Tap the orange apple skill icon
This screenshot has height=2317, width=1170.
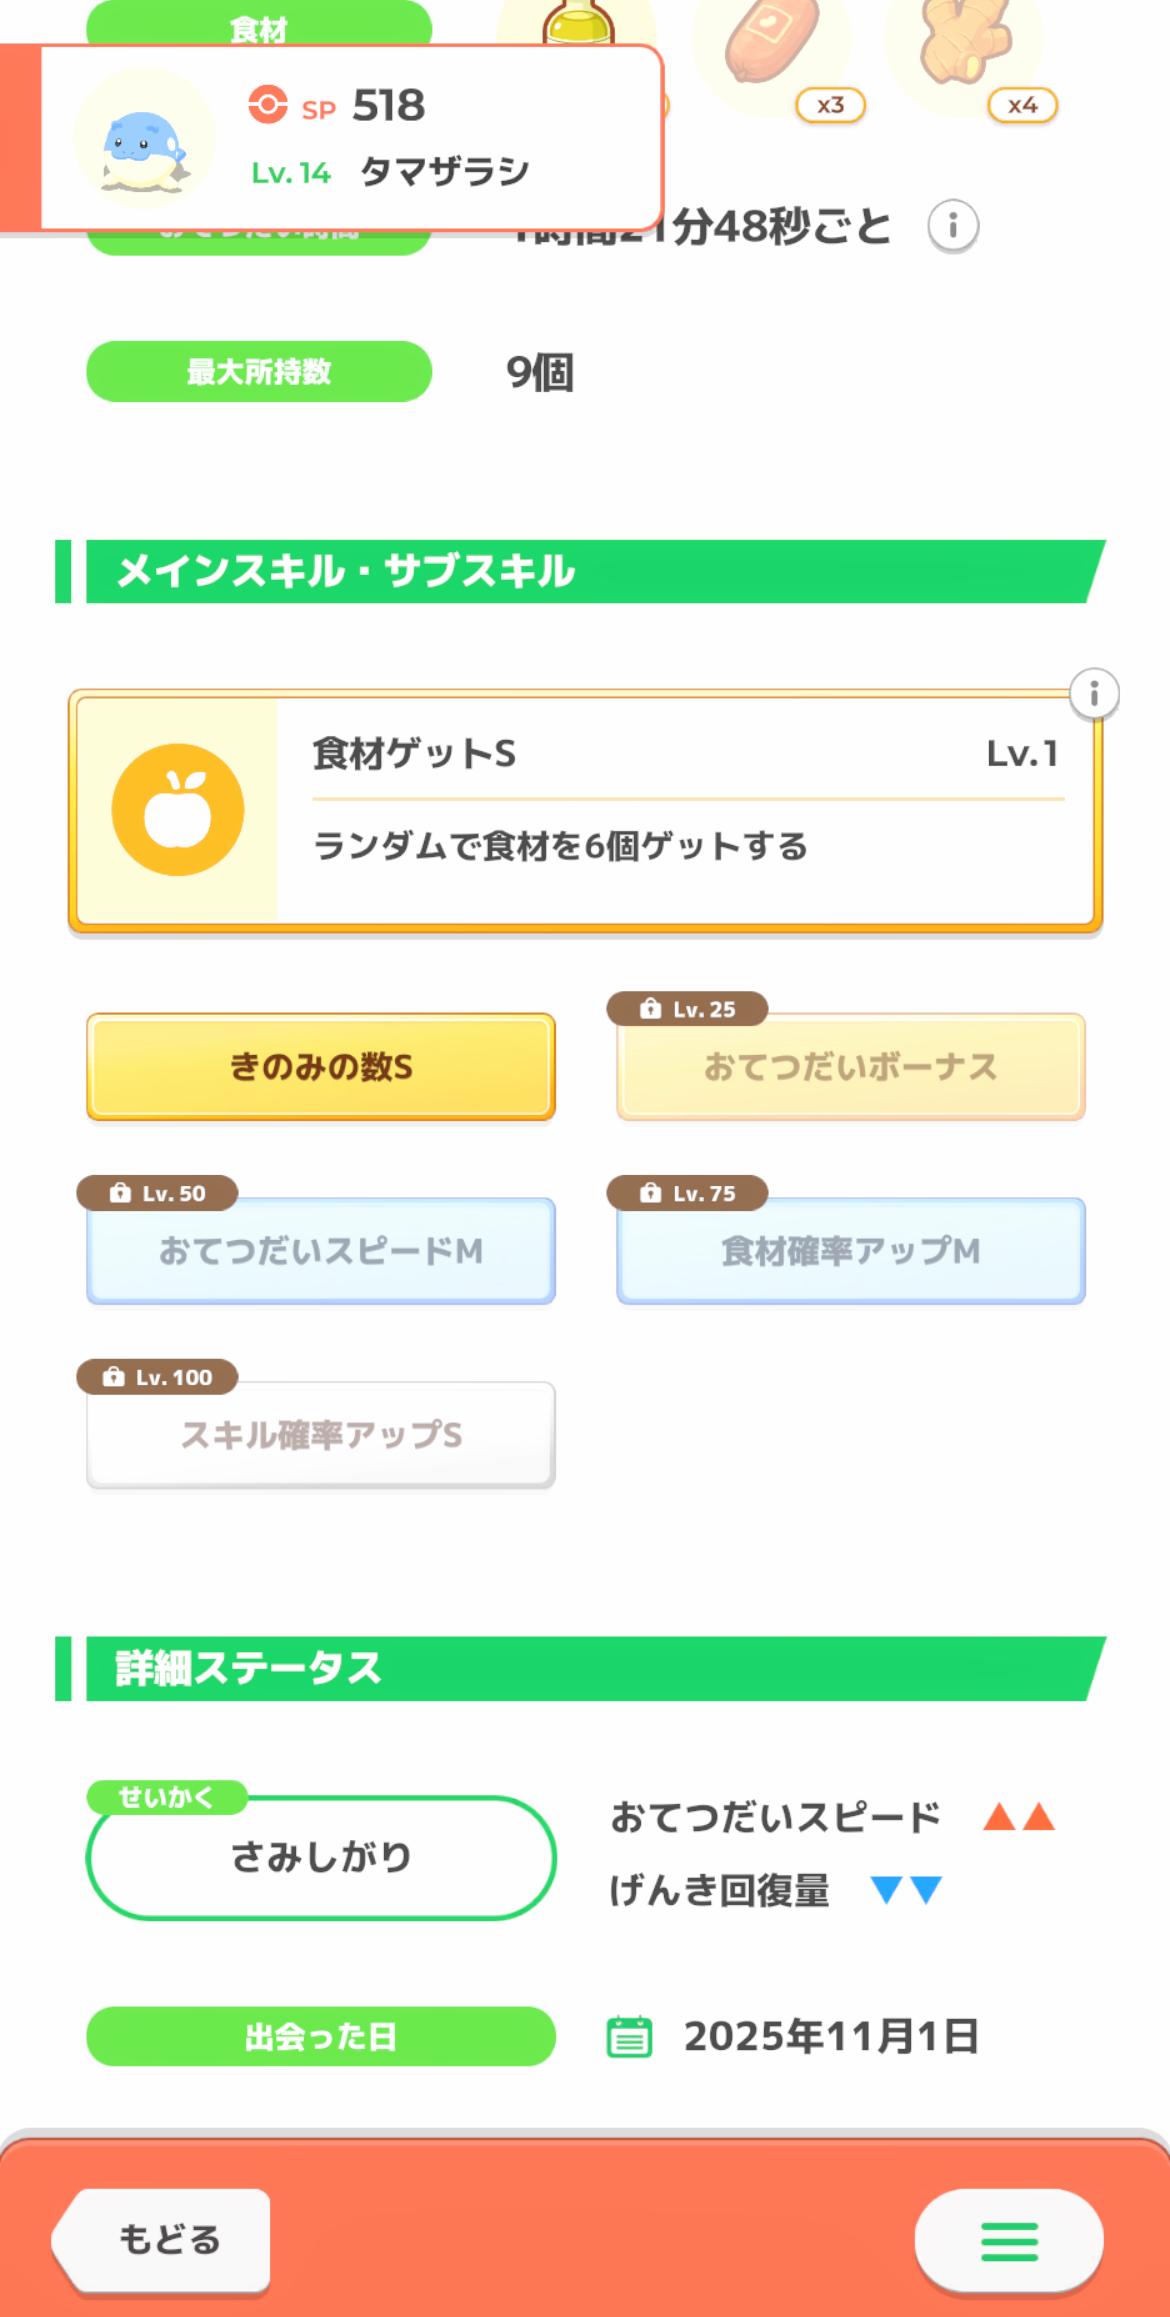tap(178, 810)
